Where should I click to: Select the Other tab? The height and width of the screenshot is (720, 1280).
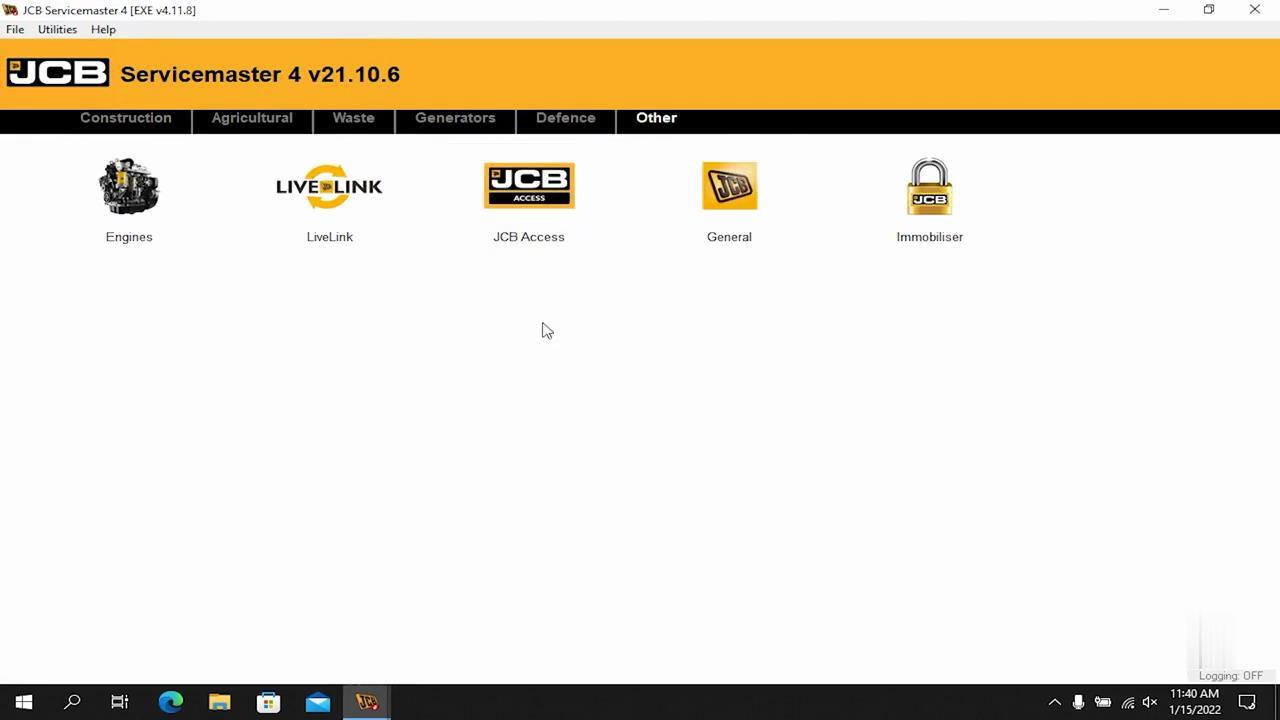coord(656,118)
